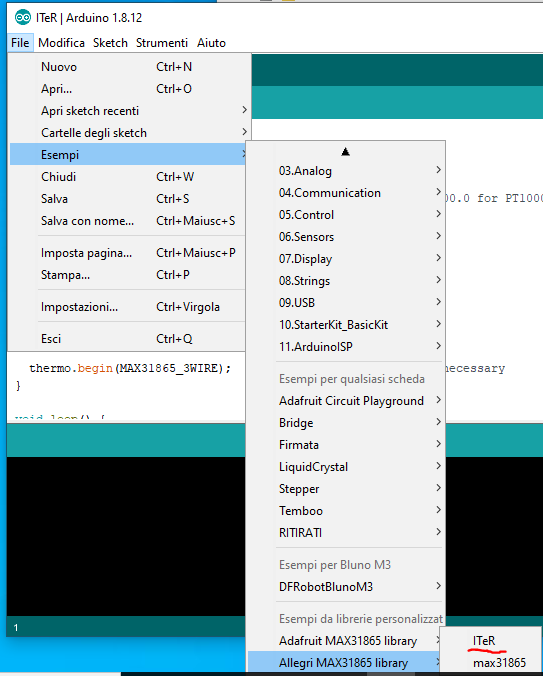
Task: Click thermo.begin code line in editor
Action: [x=130, y=368]
